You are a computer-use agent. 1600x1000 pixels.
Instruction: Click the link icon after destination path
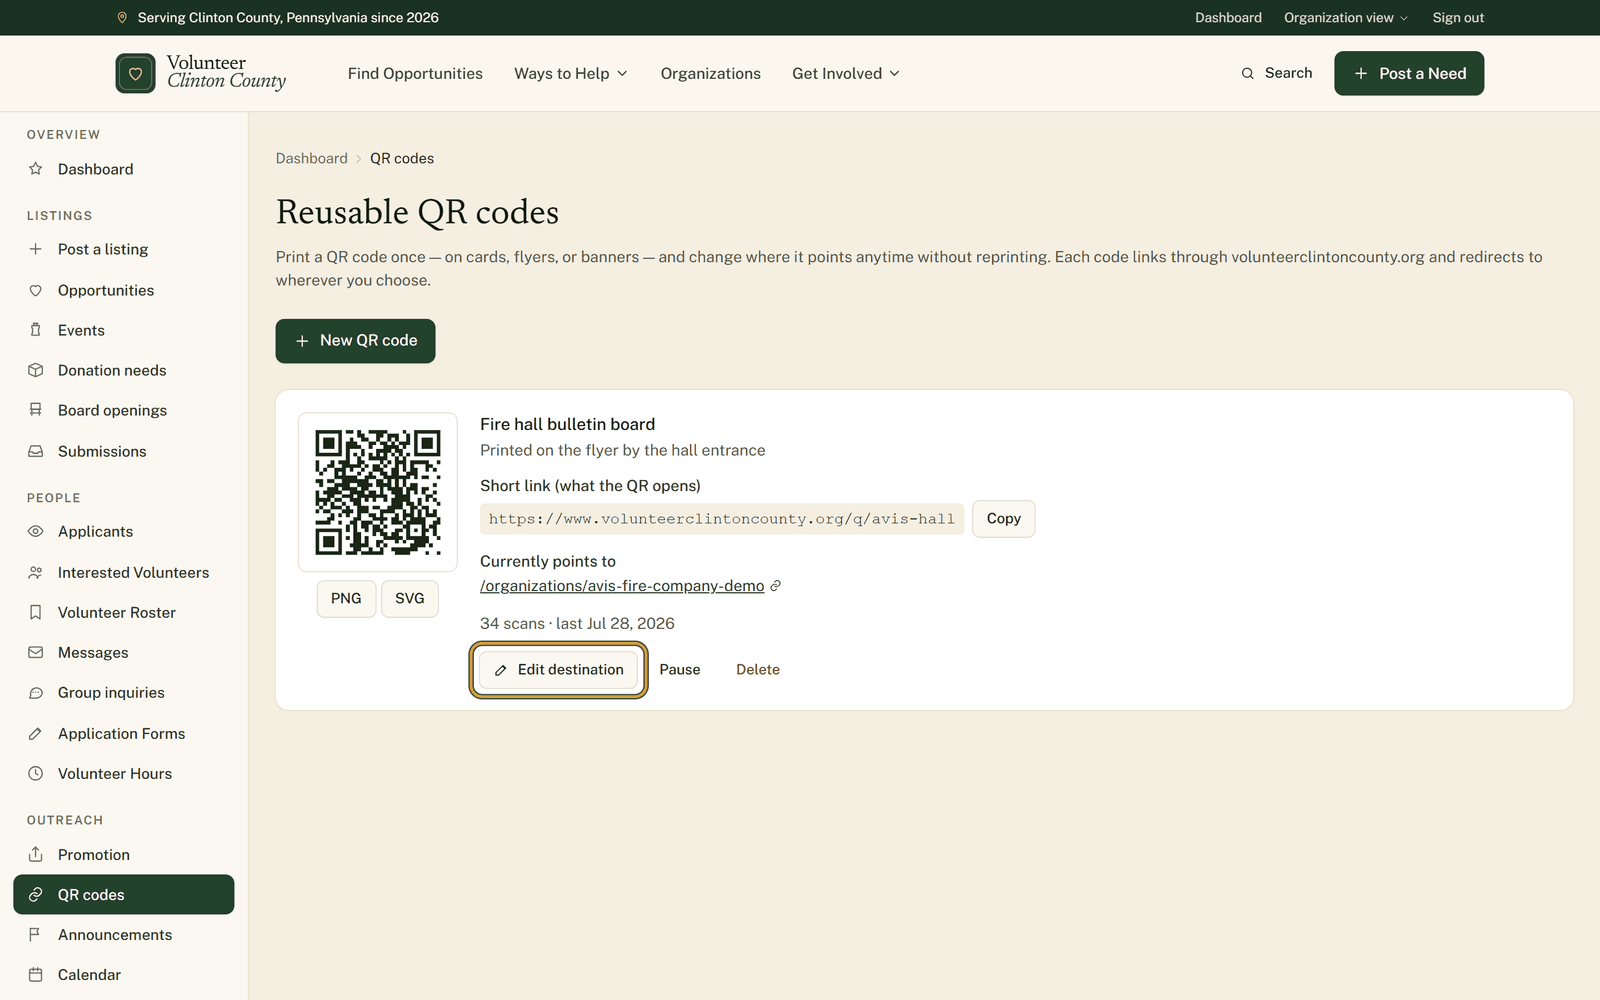(x=775, y=586)
